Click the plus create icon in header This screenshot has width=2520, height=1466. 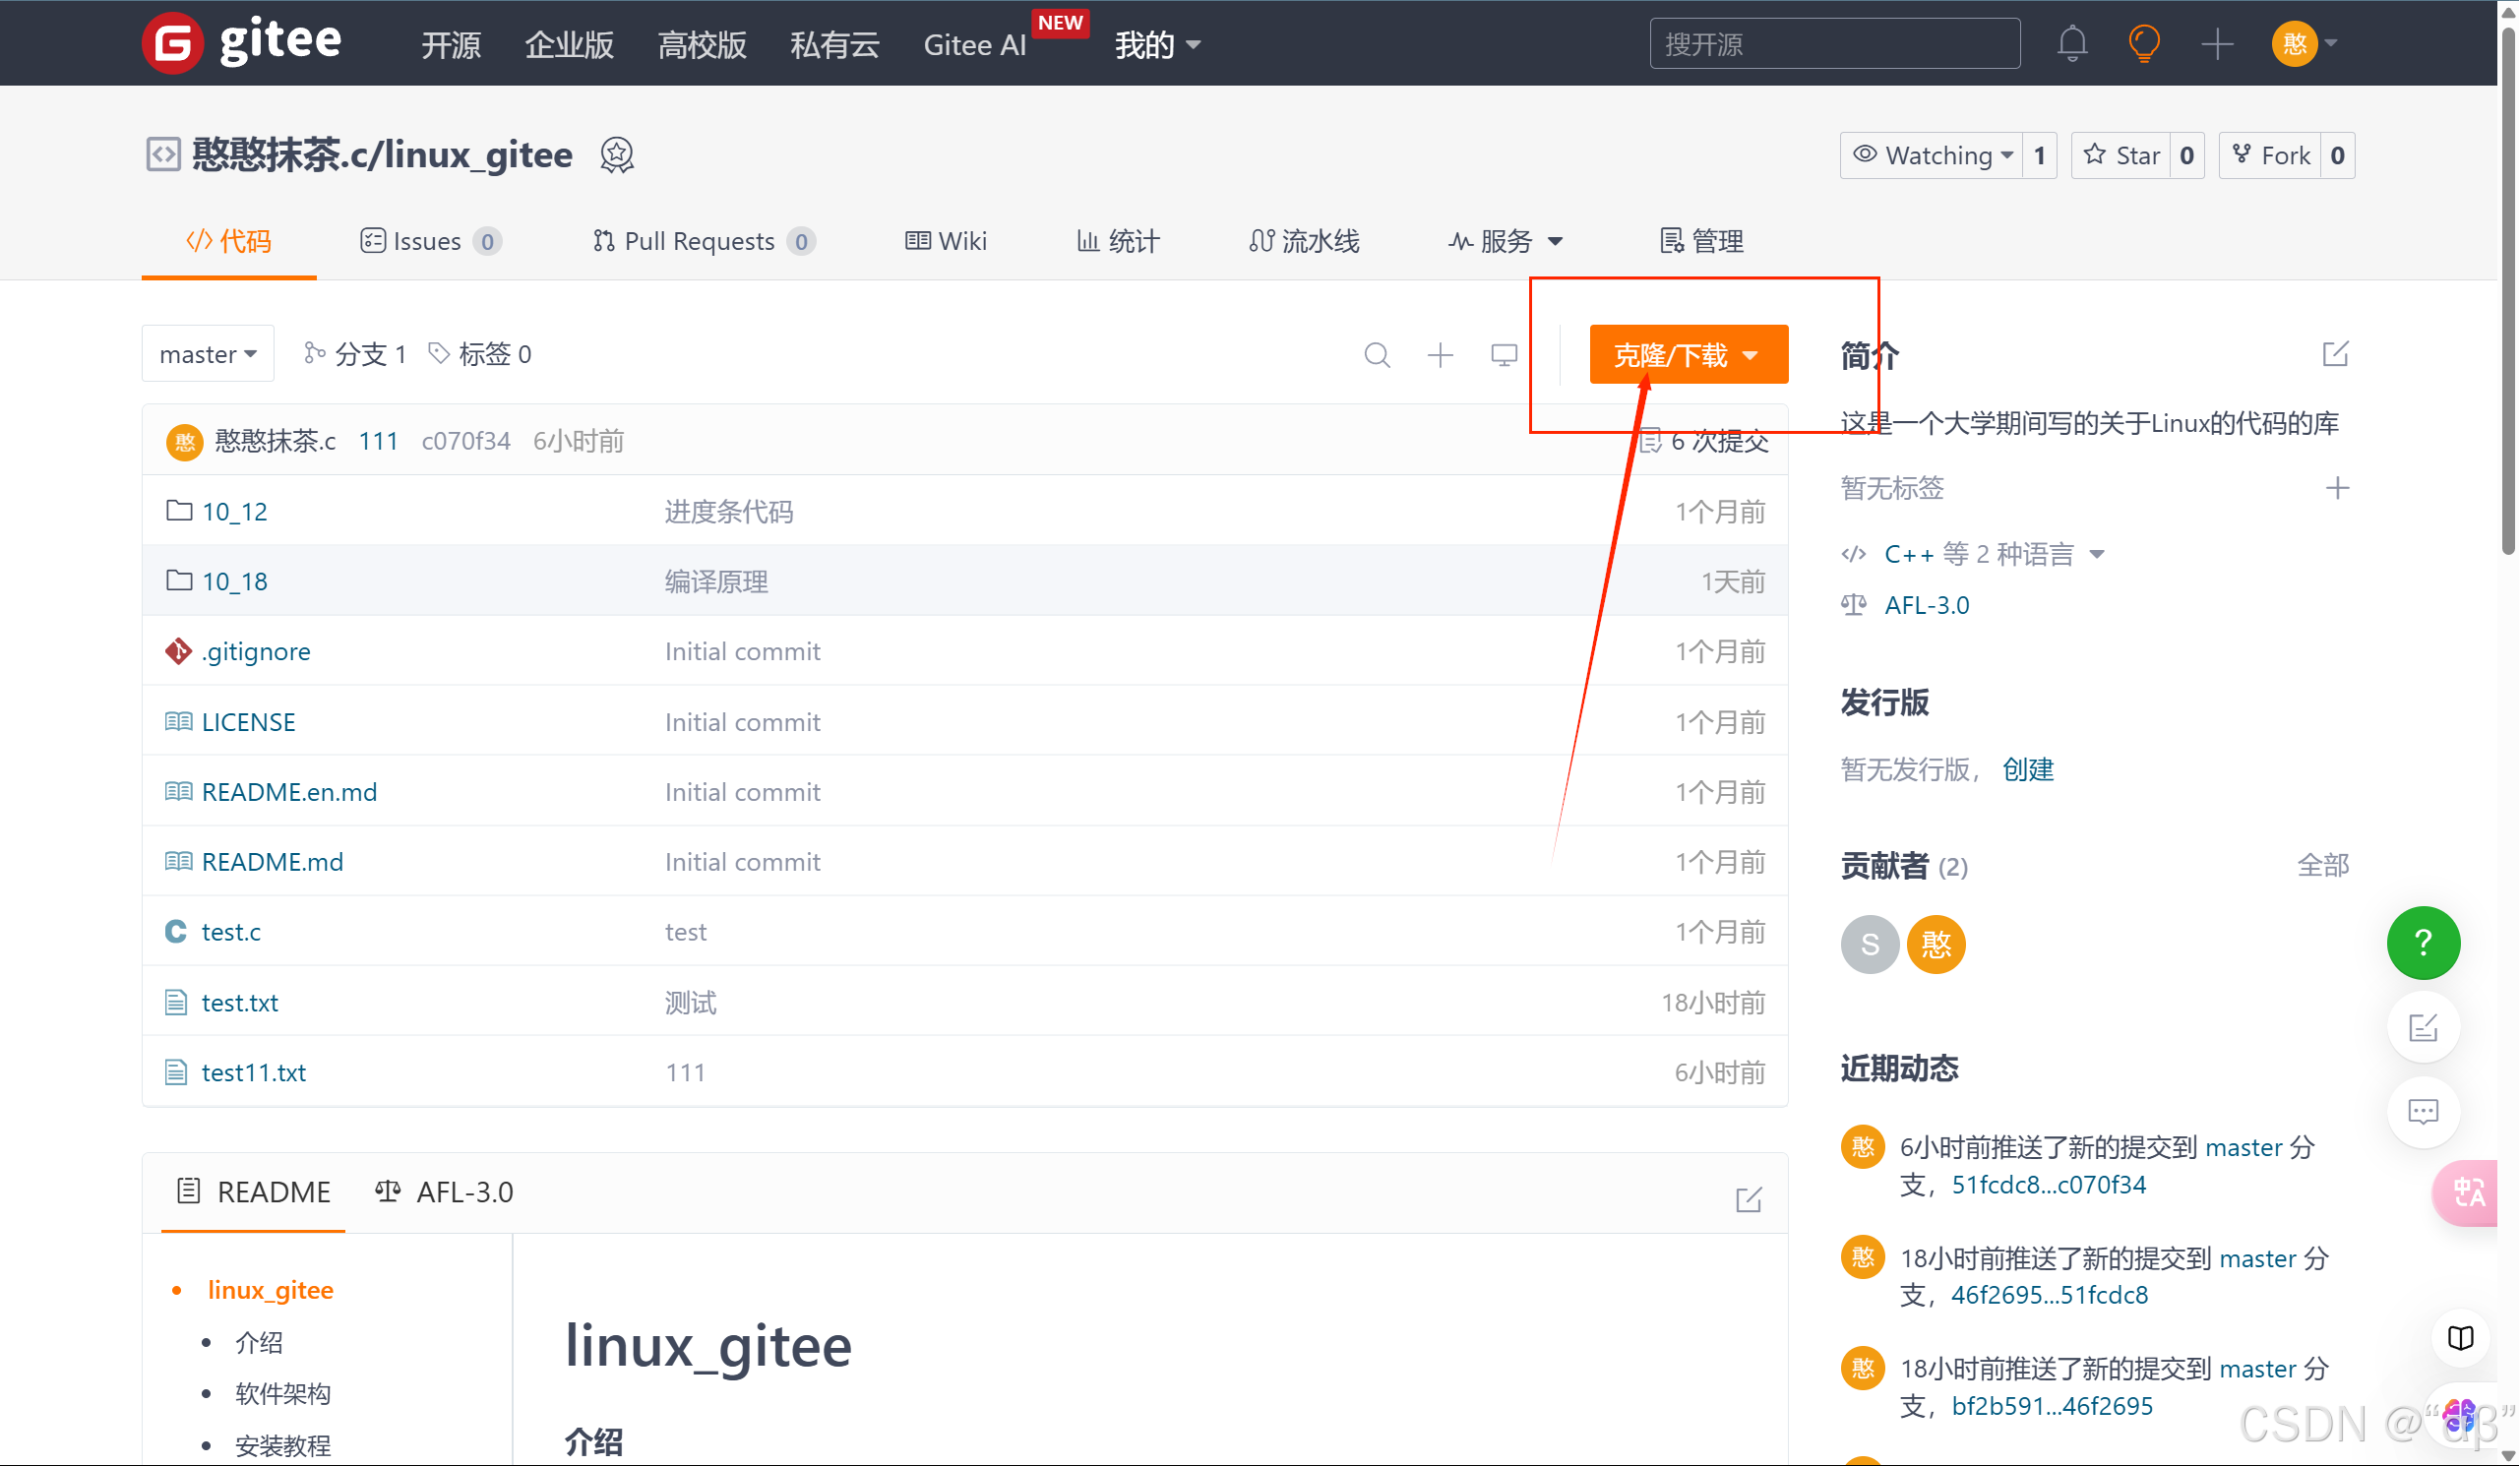(x=2217, y=43)
